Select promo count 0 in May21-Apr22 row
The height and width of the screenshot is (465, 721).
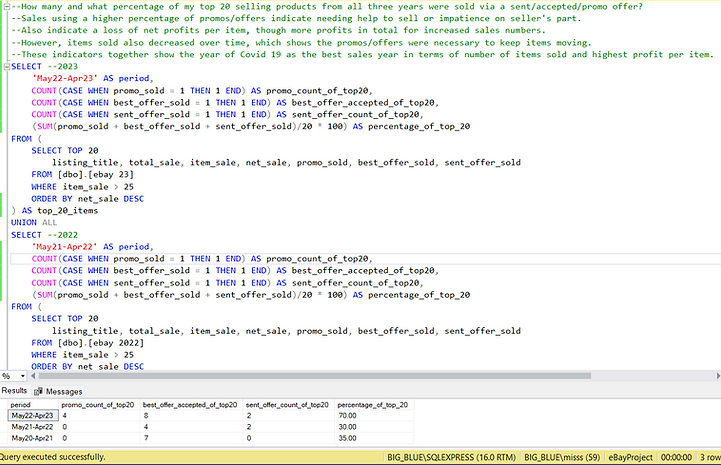99,427
